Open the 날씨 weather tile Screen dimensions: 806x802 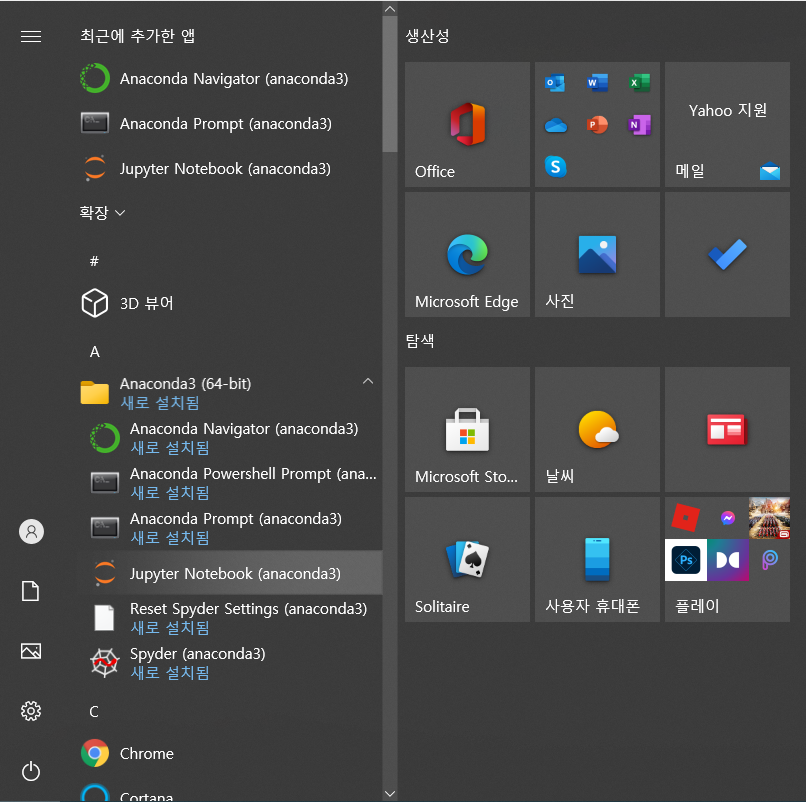597,429
